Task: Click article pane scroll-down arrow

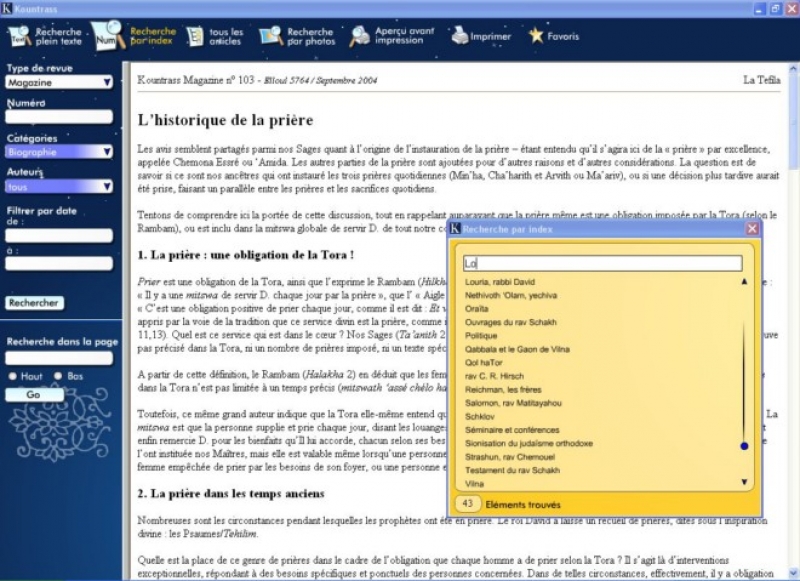Action: tap(793, 574)
